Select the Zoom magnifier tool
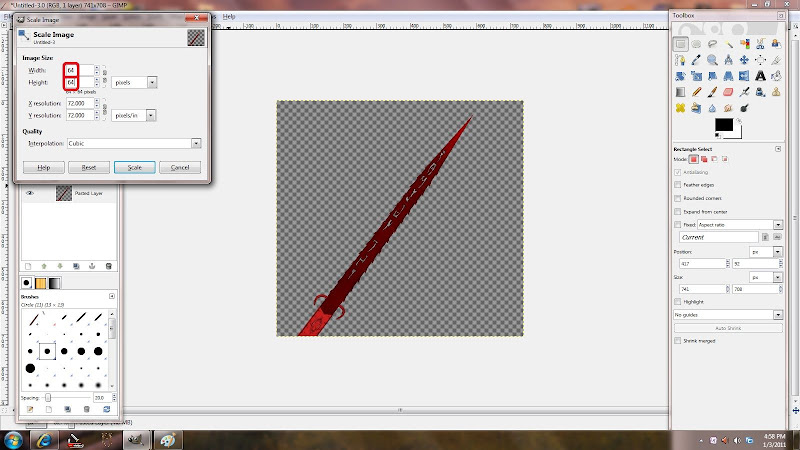The height and width of the screenshot is (450, 800). 712,60
